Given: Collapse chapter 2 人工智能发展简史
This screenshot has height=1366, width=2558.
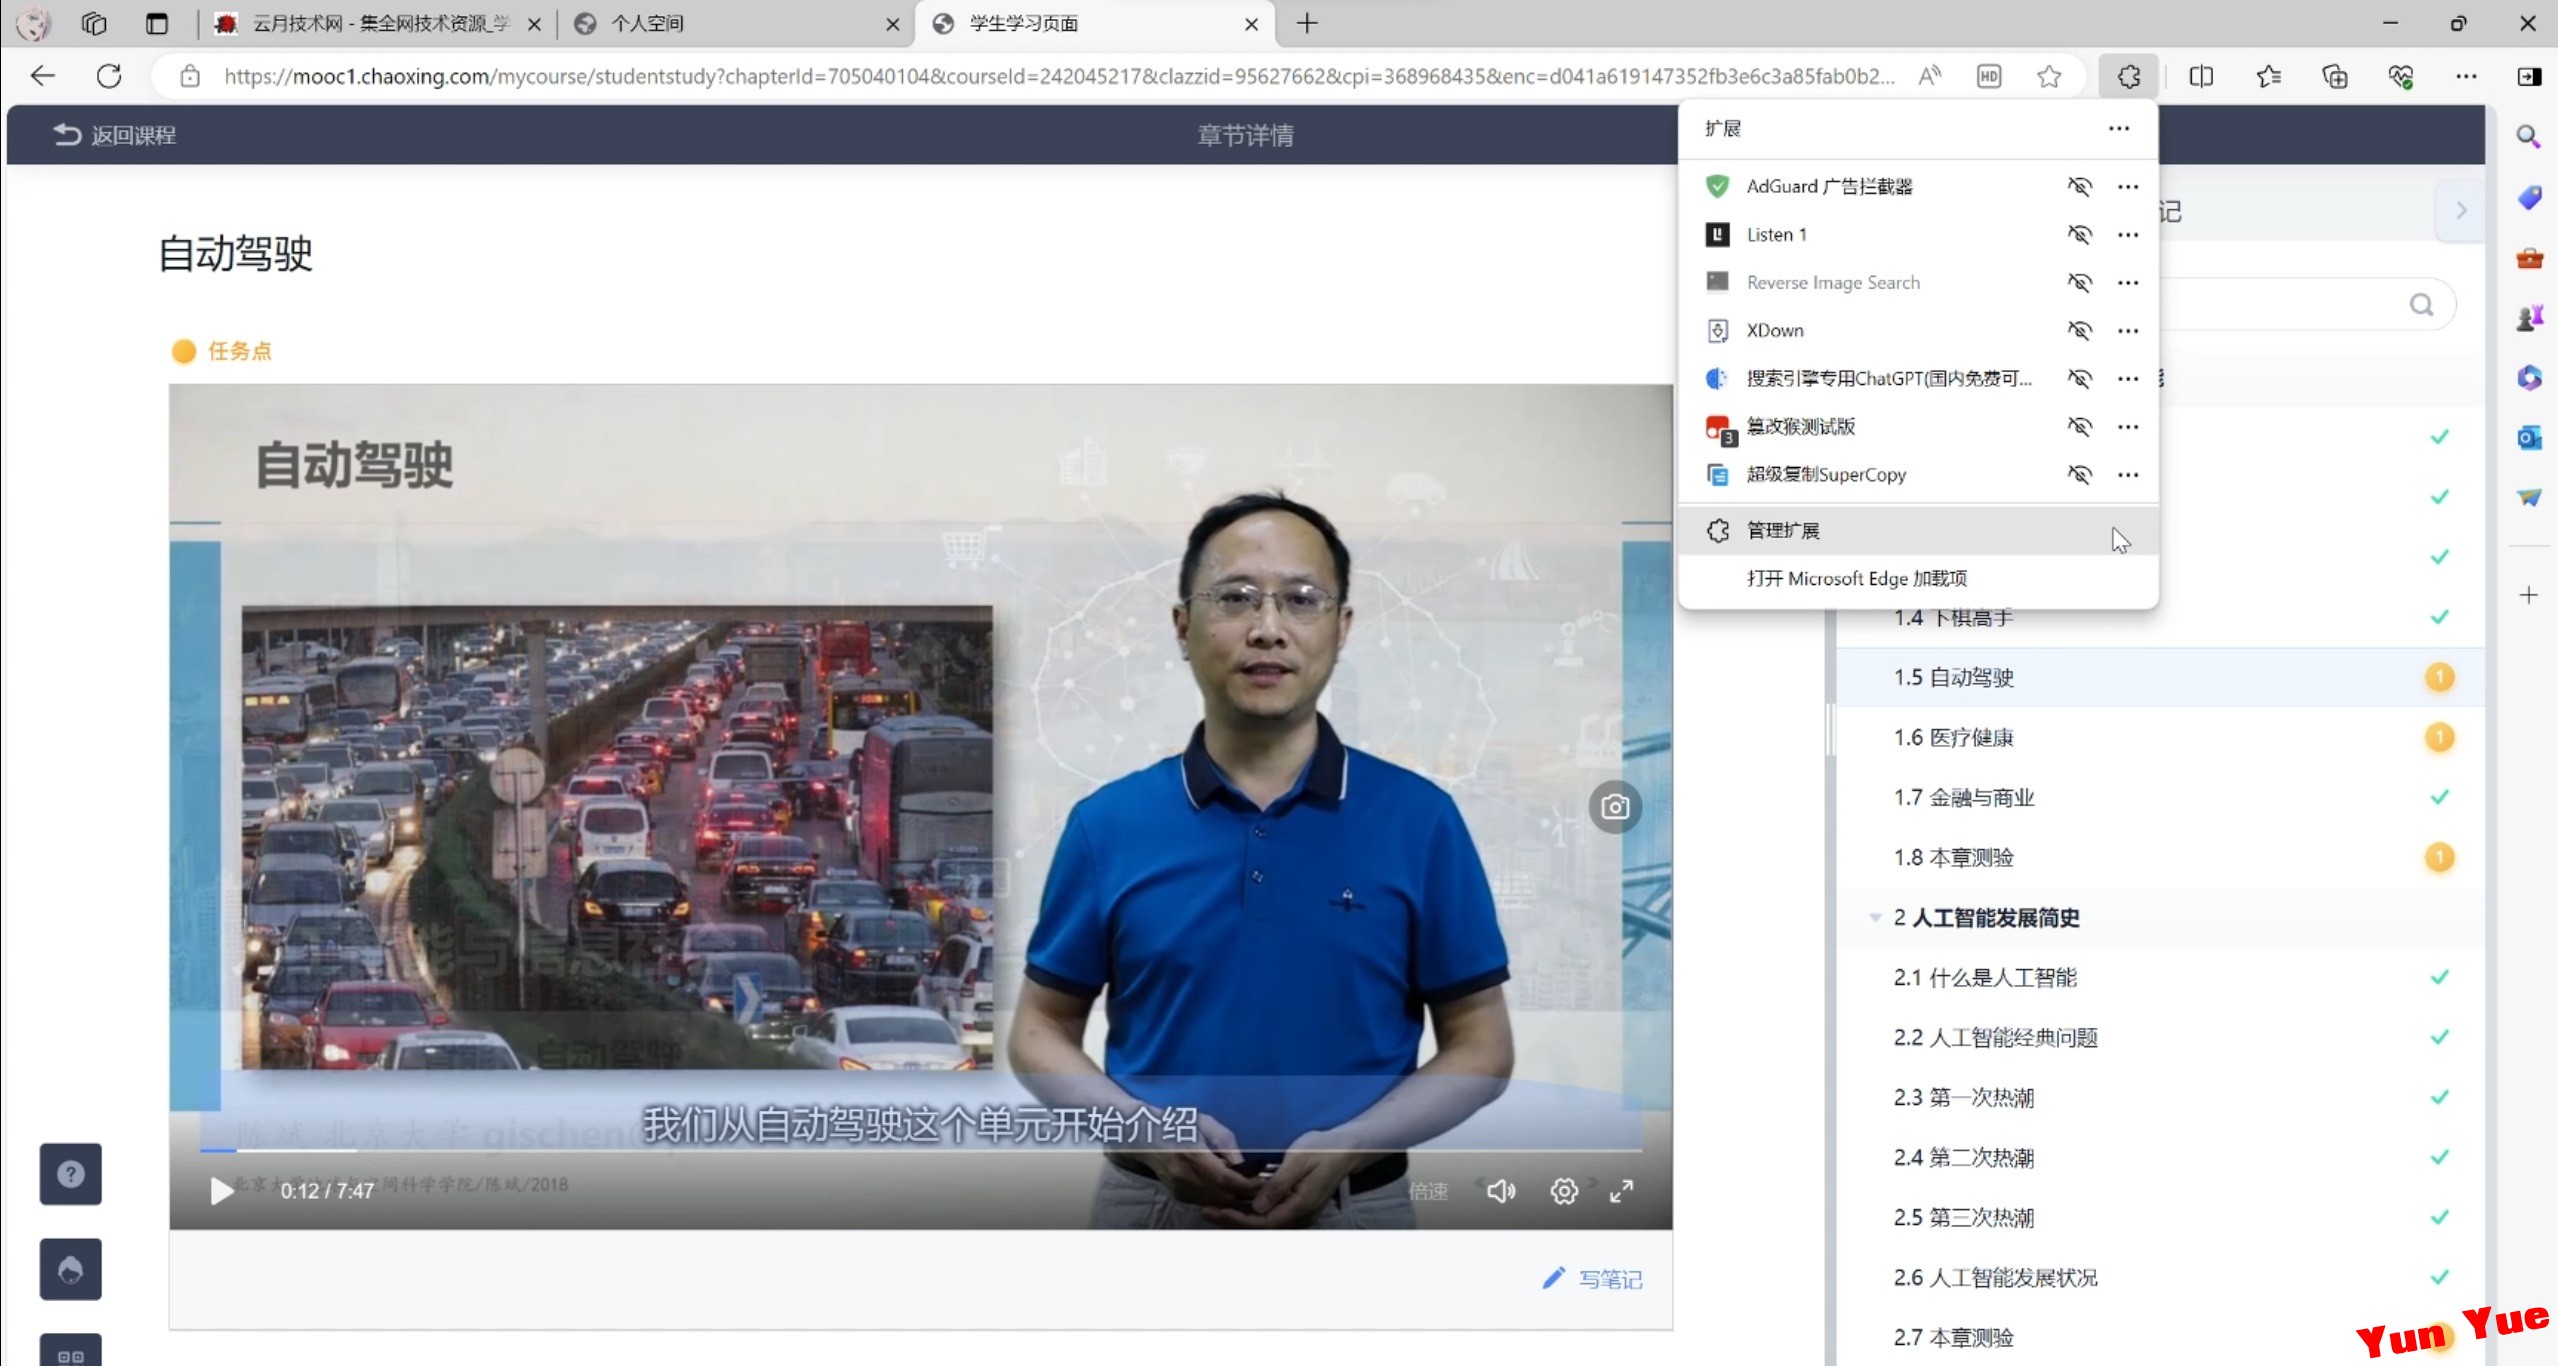Looking at the screenshot, I should 1875,917.
